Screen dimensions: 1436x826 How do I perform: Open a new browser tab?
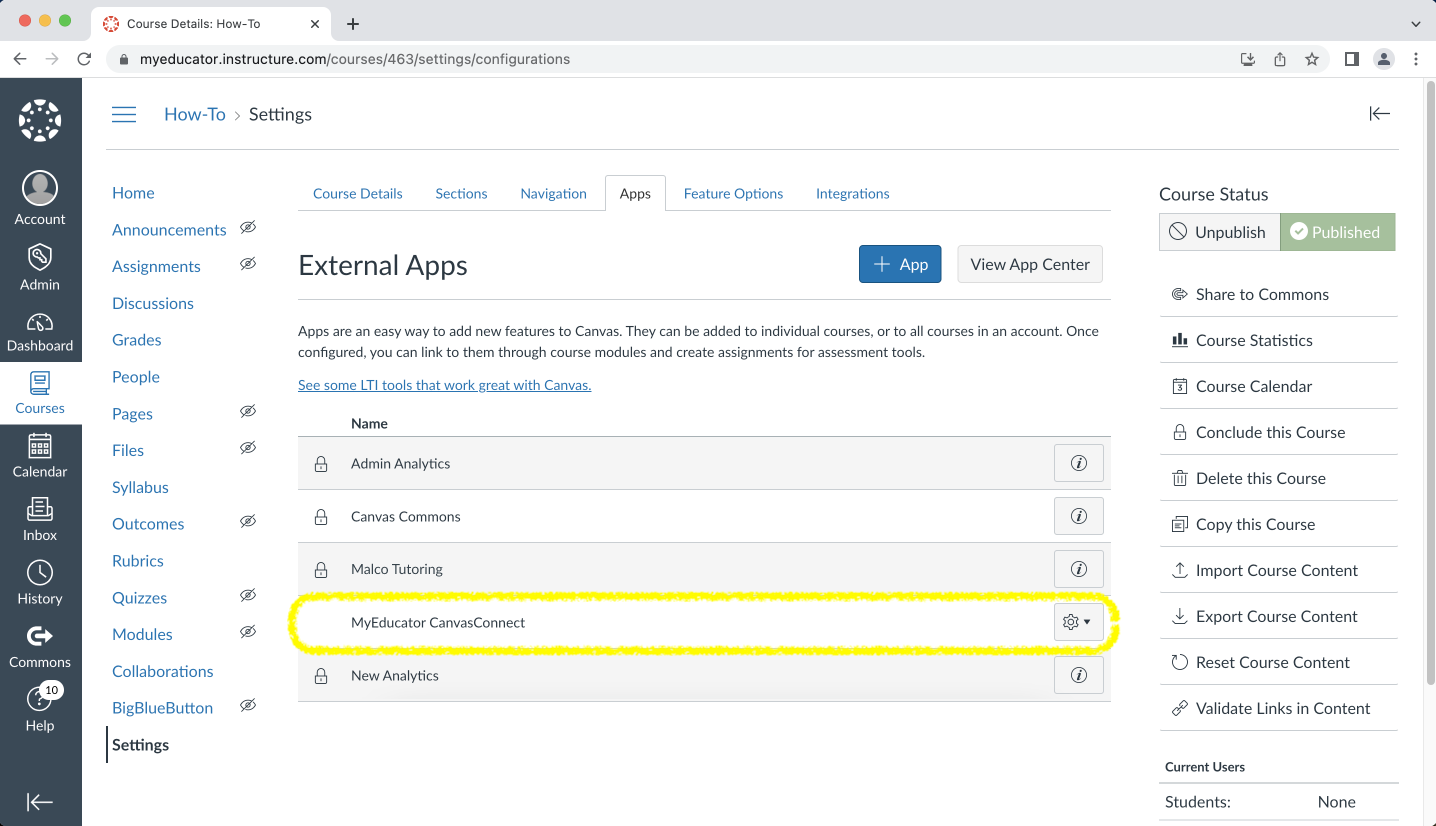[x=352, y=23]
